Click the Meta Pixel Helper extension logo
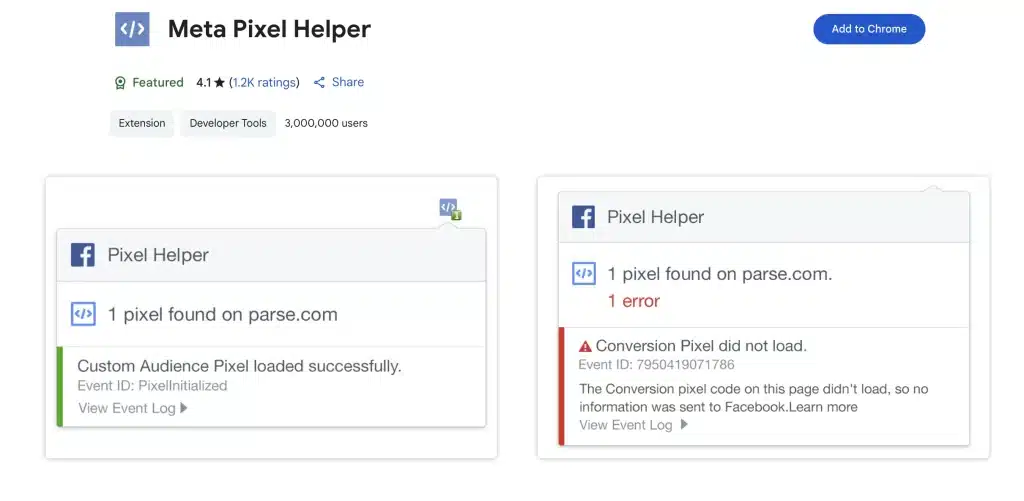1024x501 pixels. point(132,29)
